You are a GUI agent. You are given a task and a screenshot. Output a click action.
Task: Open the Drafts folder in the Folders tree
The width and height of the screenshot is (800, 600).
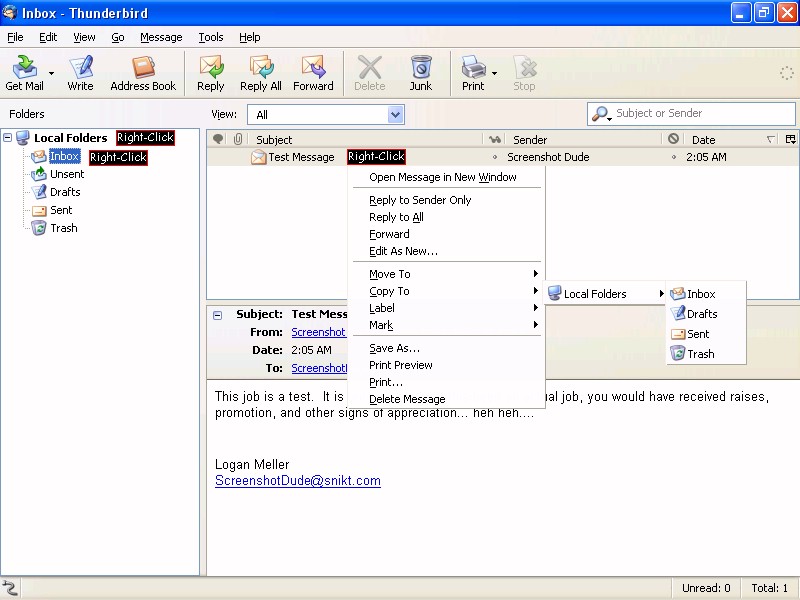click(65, 192)
